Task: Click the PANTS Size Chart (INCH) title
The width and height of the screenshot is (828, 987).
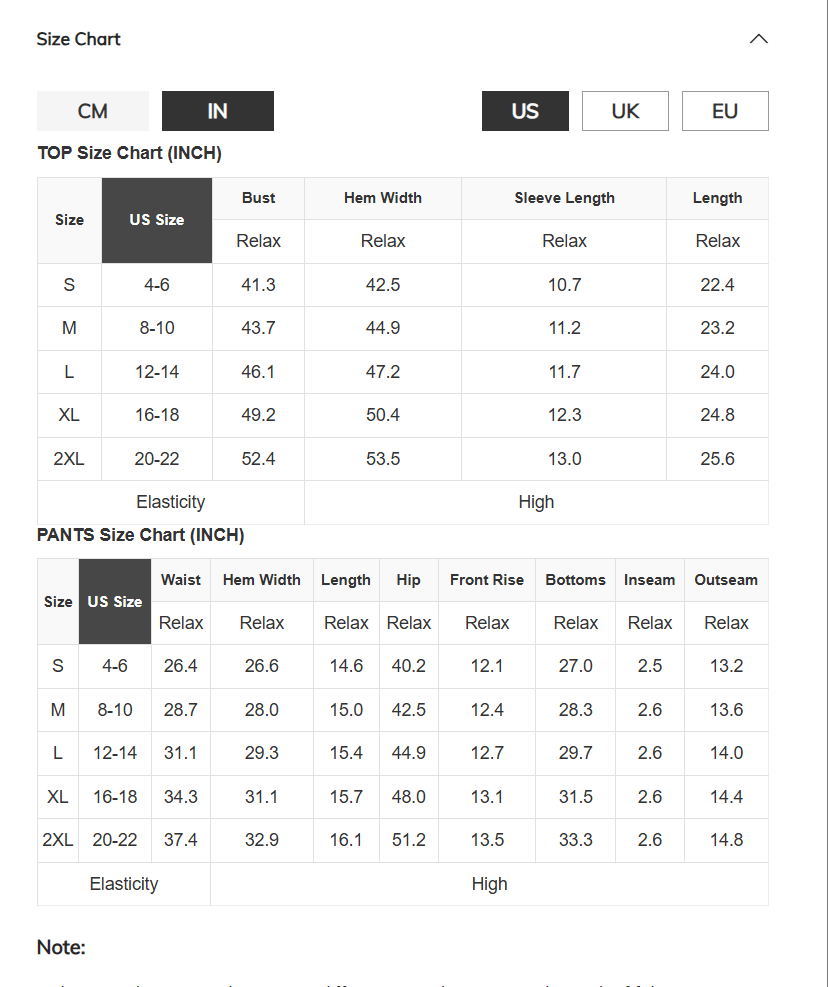Action: 140,535
